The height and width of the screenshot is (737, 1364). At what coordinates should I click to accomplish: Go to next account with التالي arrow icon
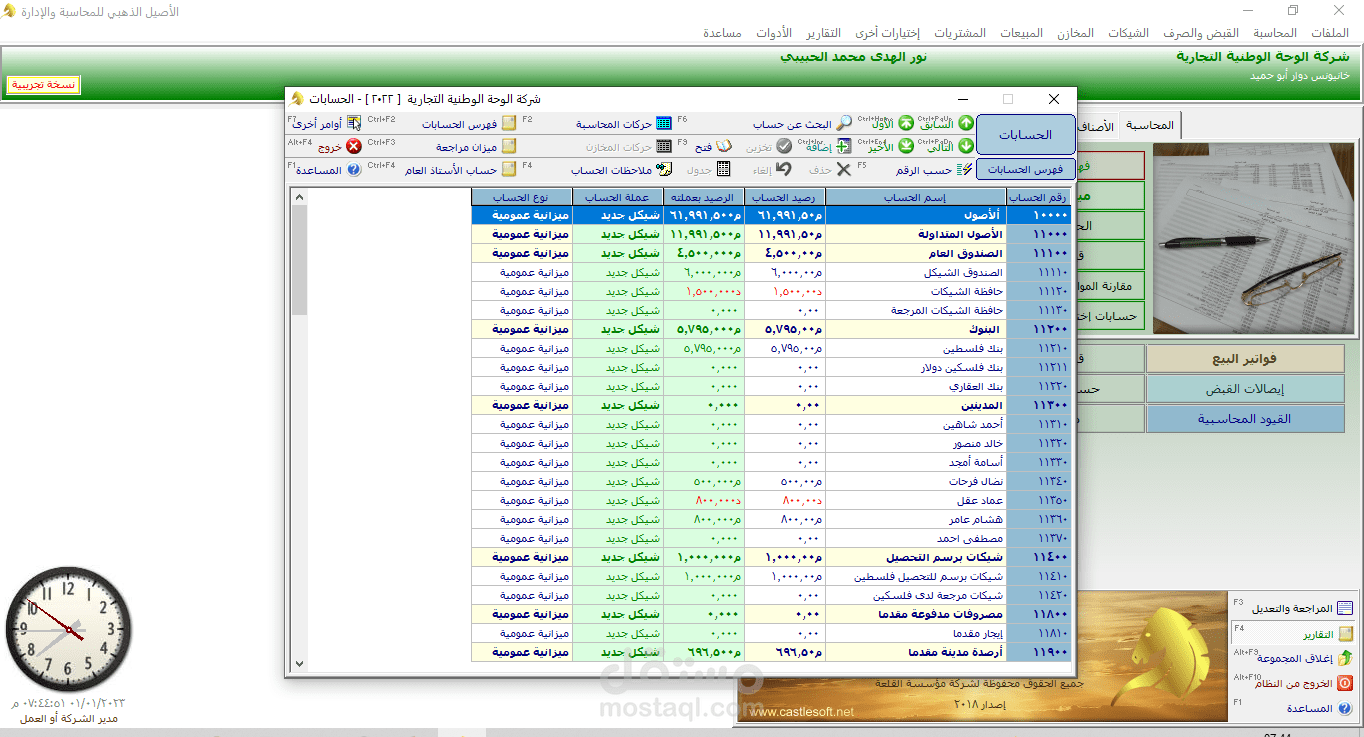click(965, 146)
